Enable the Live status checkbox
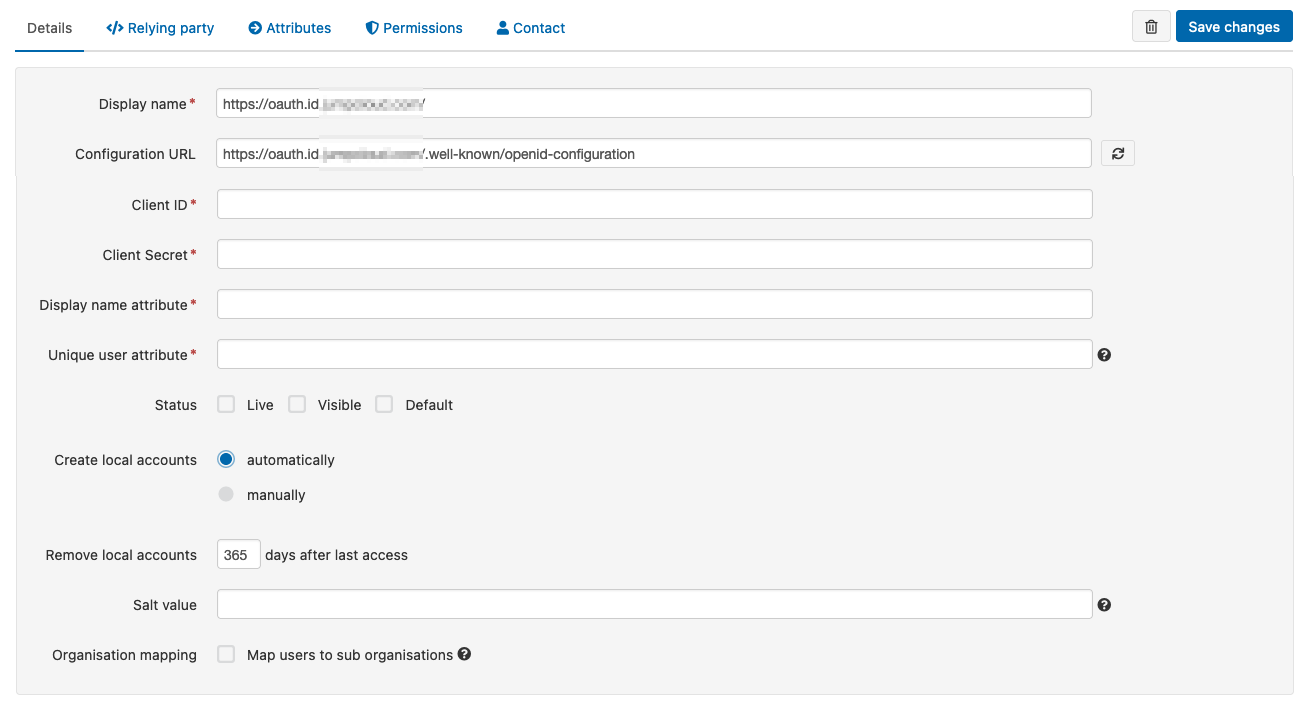 pyautogui.click(x=226, y=403)
